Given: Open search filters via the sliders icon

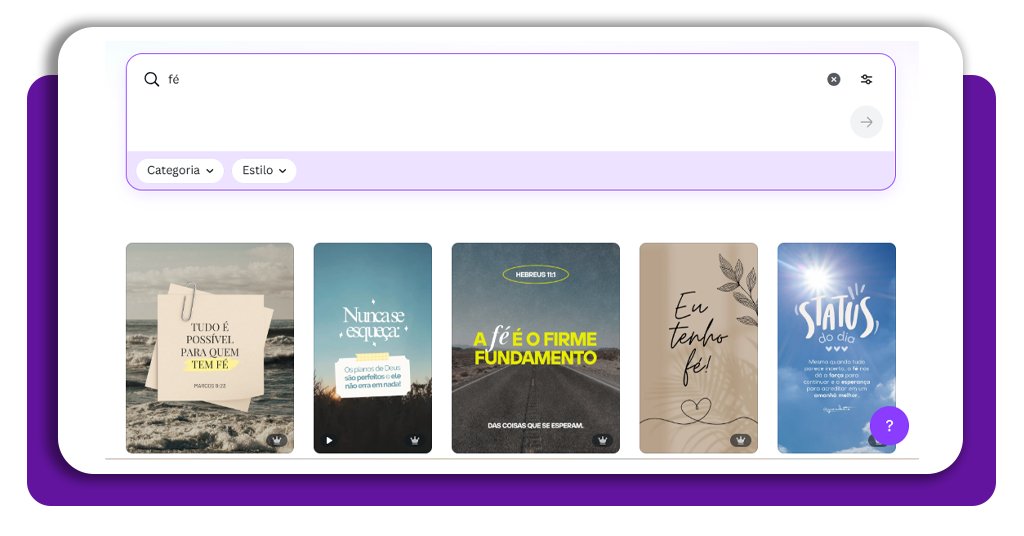Looking at the screenshot, I should pos(866,79).
